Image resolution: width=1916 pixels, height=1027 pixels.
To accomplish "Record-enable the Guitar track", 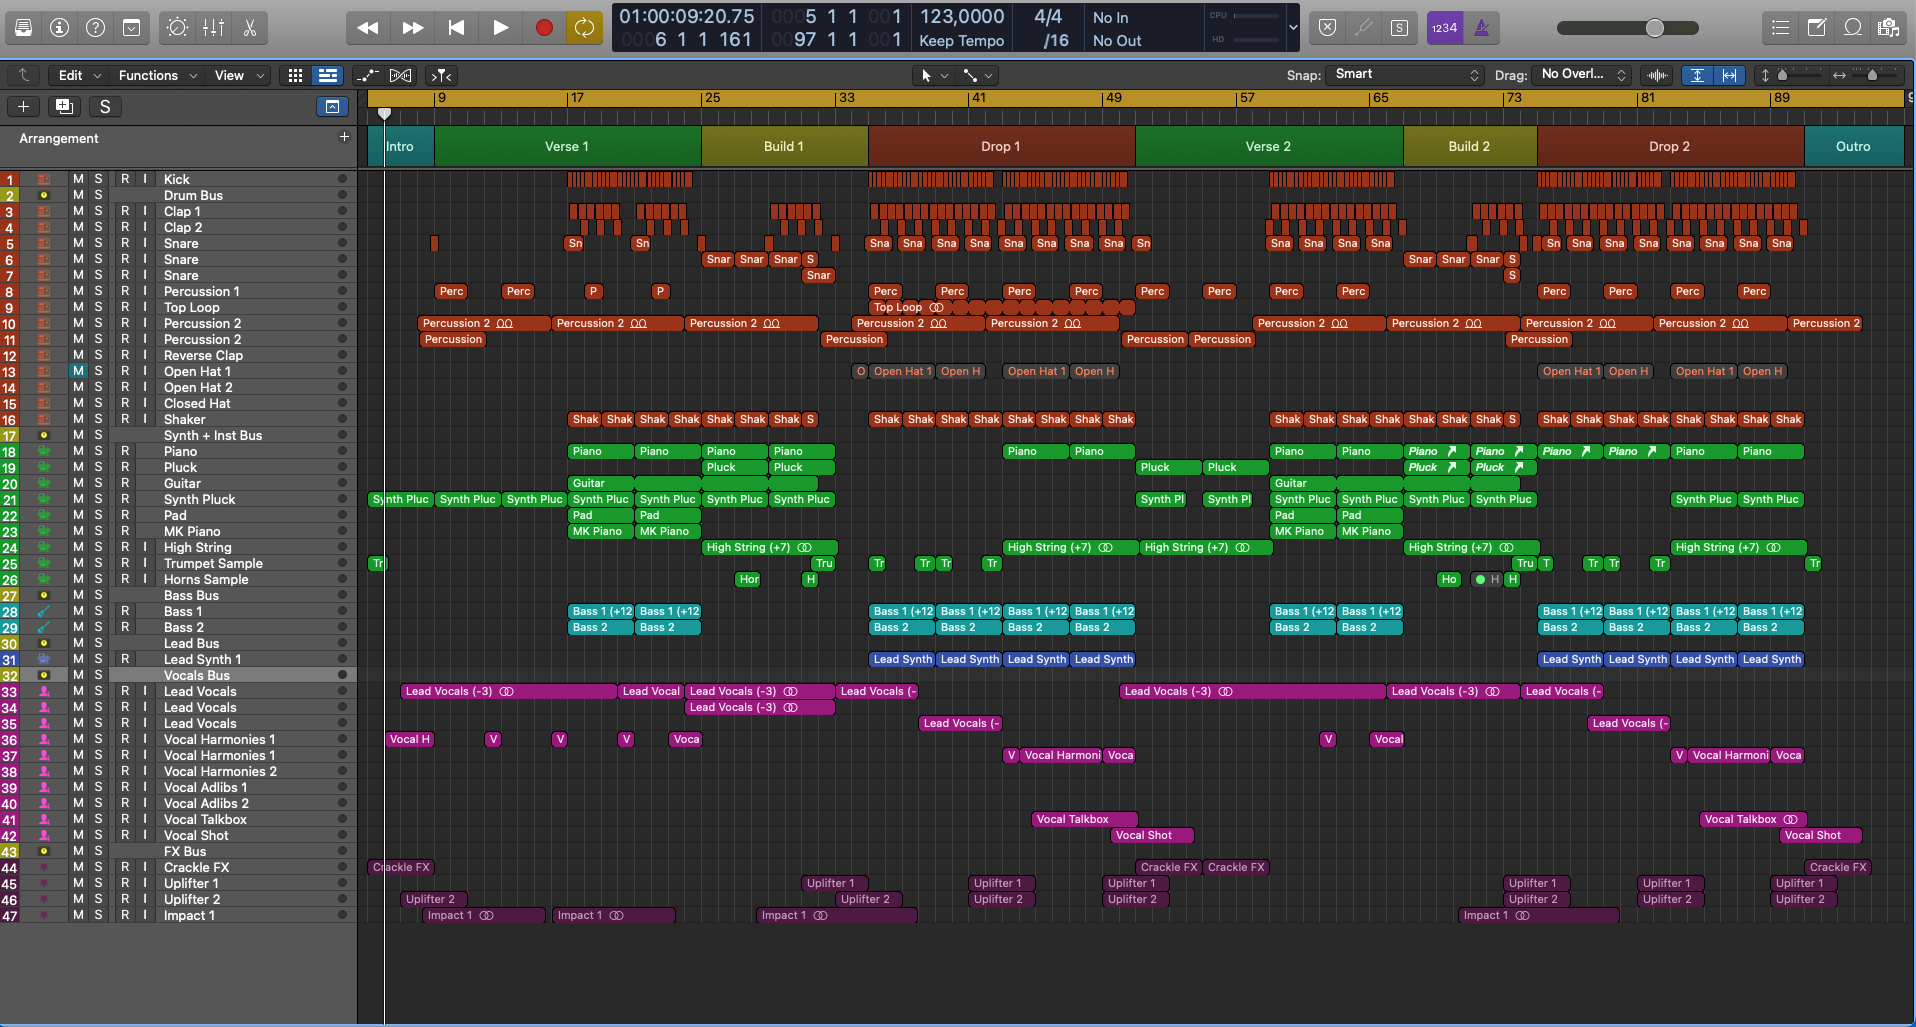I will tap(125, 483).
